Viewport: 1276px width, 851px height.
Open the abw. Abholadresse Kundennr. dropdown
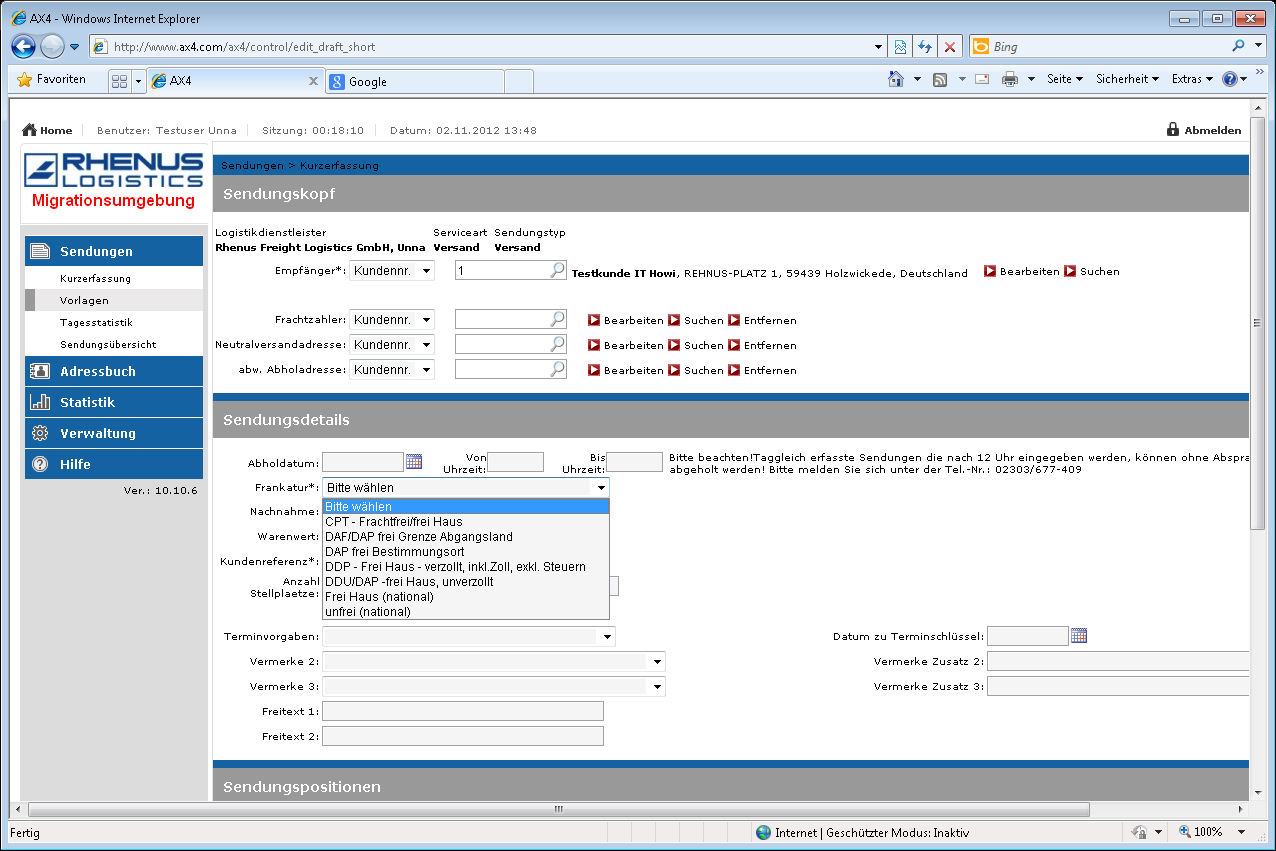pyautogui.click(x=392, y=370)
